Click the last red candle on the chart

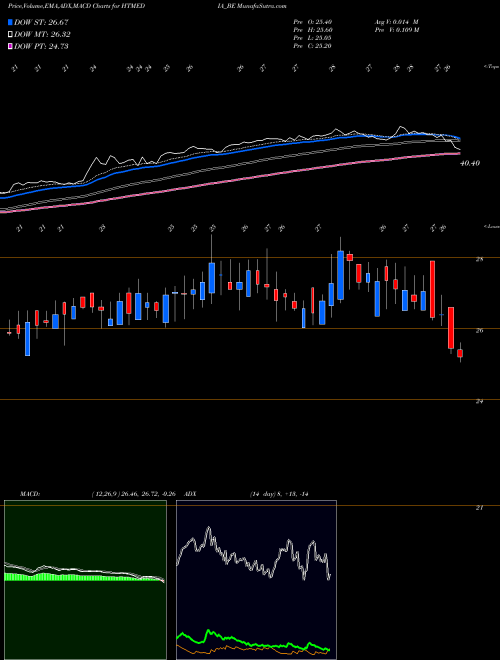[460, 353]
